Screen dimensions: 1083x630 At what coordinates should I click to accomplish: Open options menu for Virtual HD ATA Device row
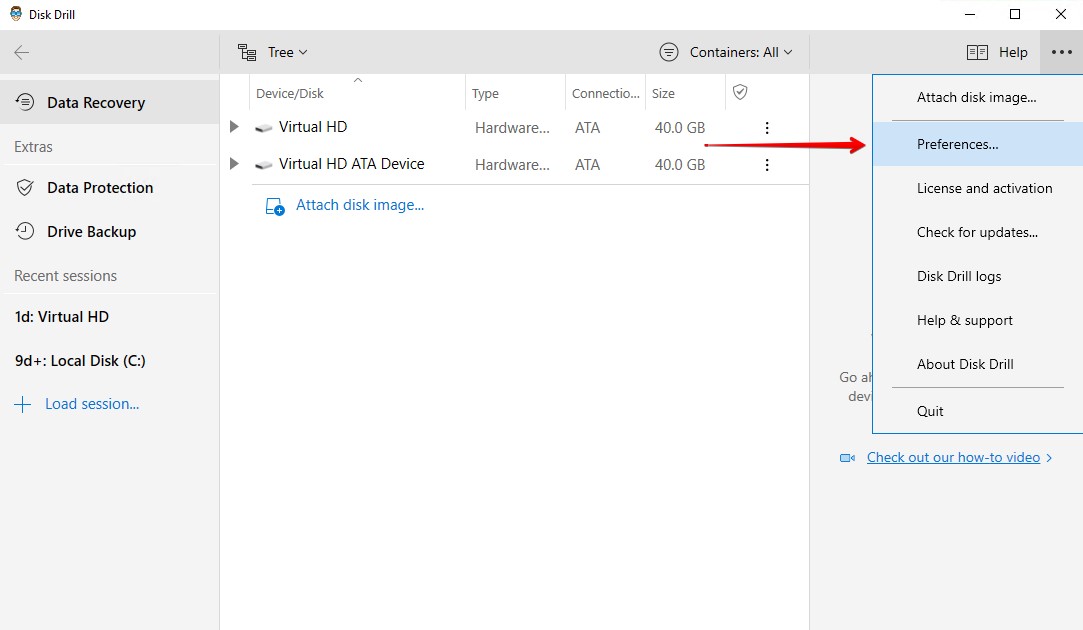coord(767,165)
